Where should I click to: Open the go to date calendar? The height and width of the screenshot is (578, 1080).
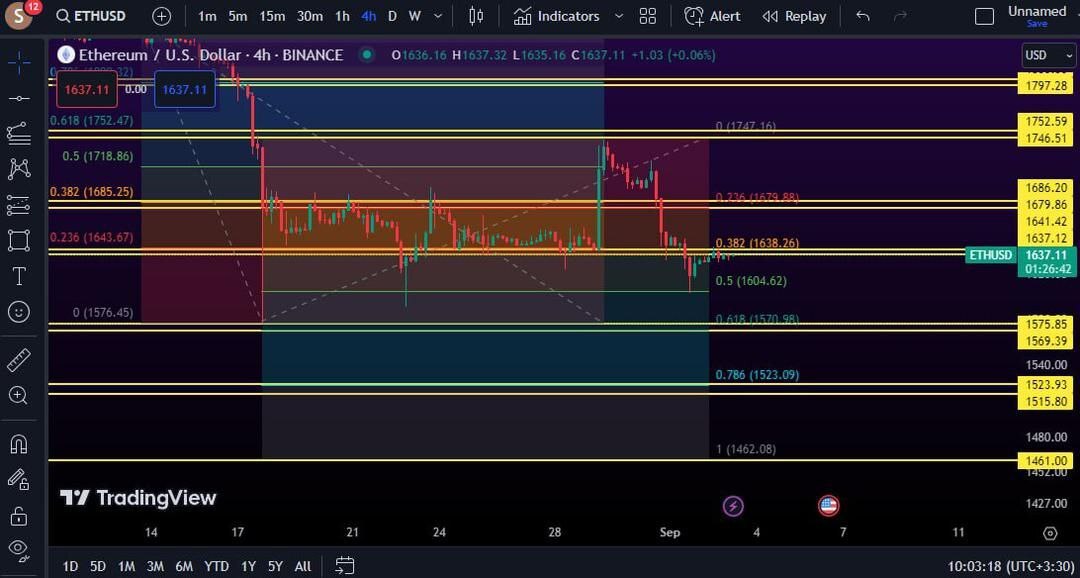pyautogui.click(x=345, y=566)
